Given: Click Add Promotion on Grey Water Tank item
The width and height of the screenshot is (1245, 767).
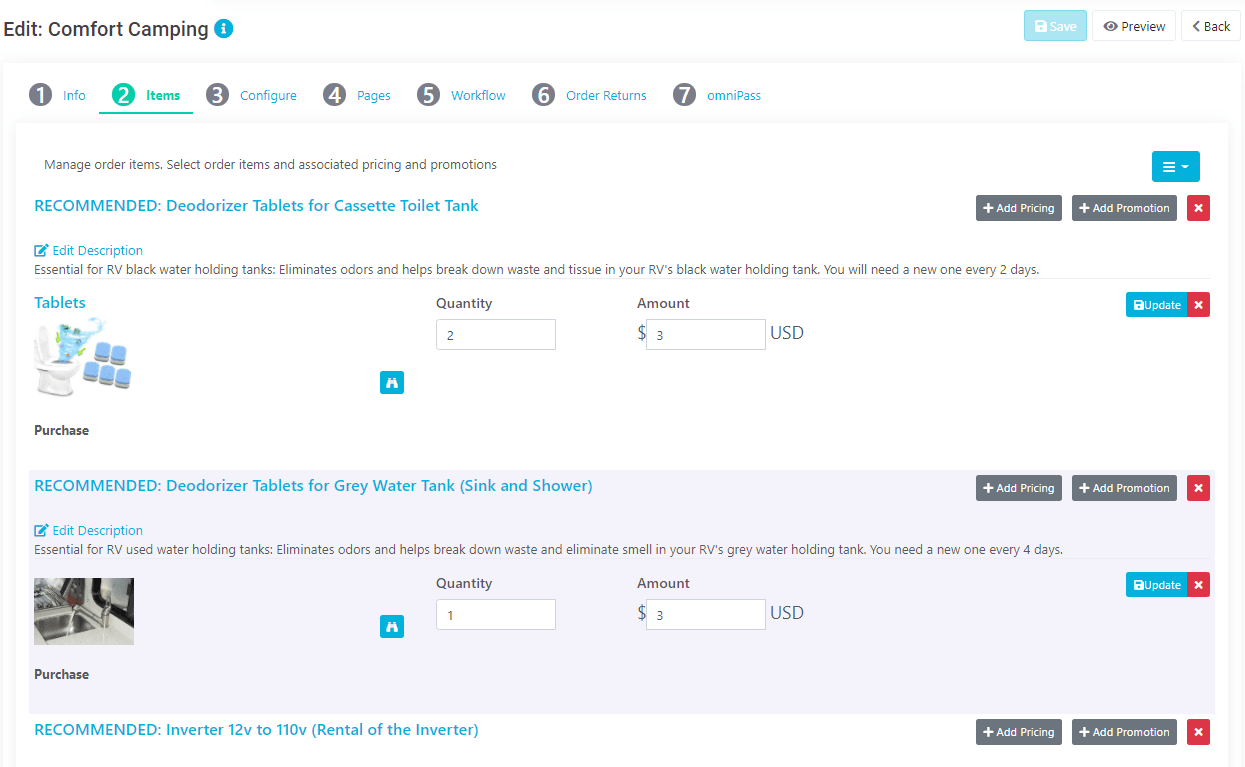Looking at the screenshot, I should pos(1123,488).
